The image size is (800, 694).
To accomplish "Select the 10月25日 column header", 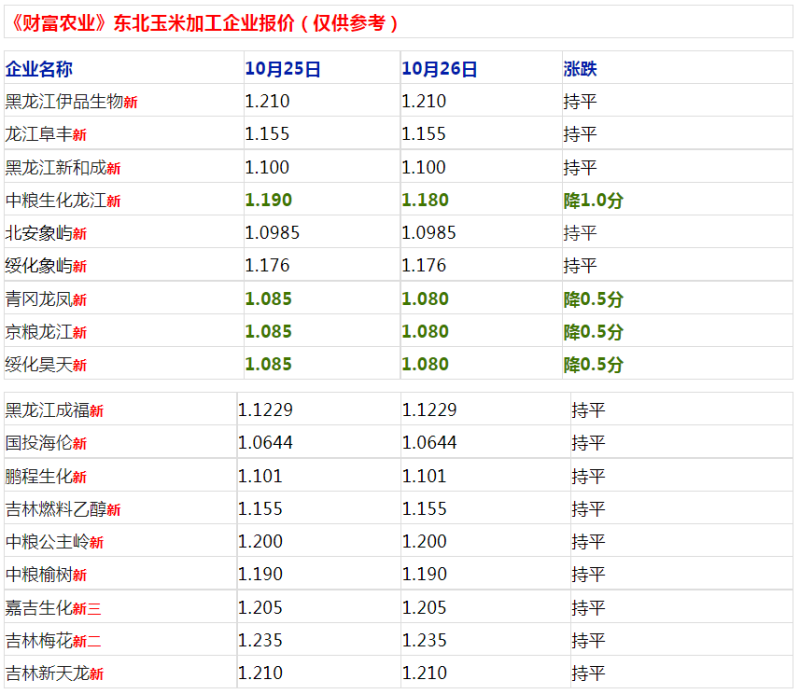I will 283,69.
